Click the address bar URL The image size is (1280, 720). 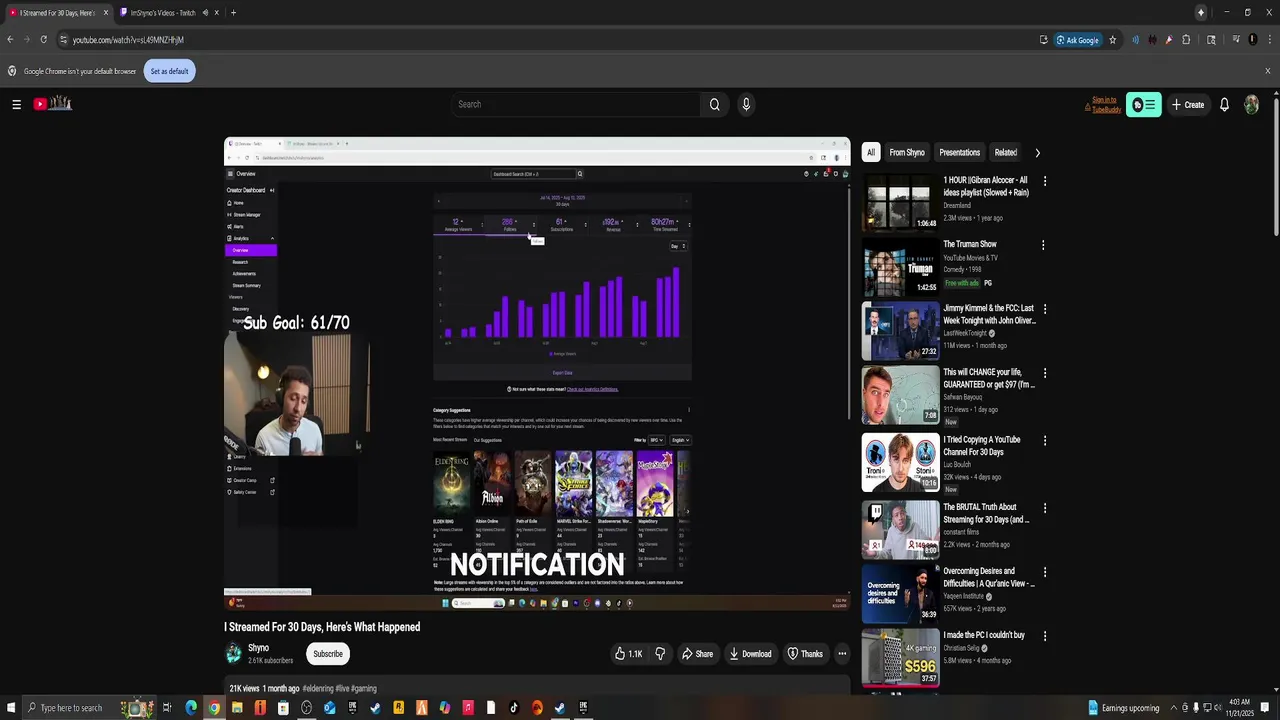(x=128, y=40)
